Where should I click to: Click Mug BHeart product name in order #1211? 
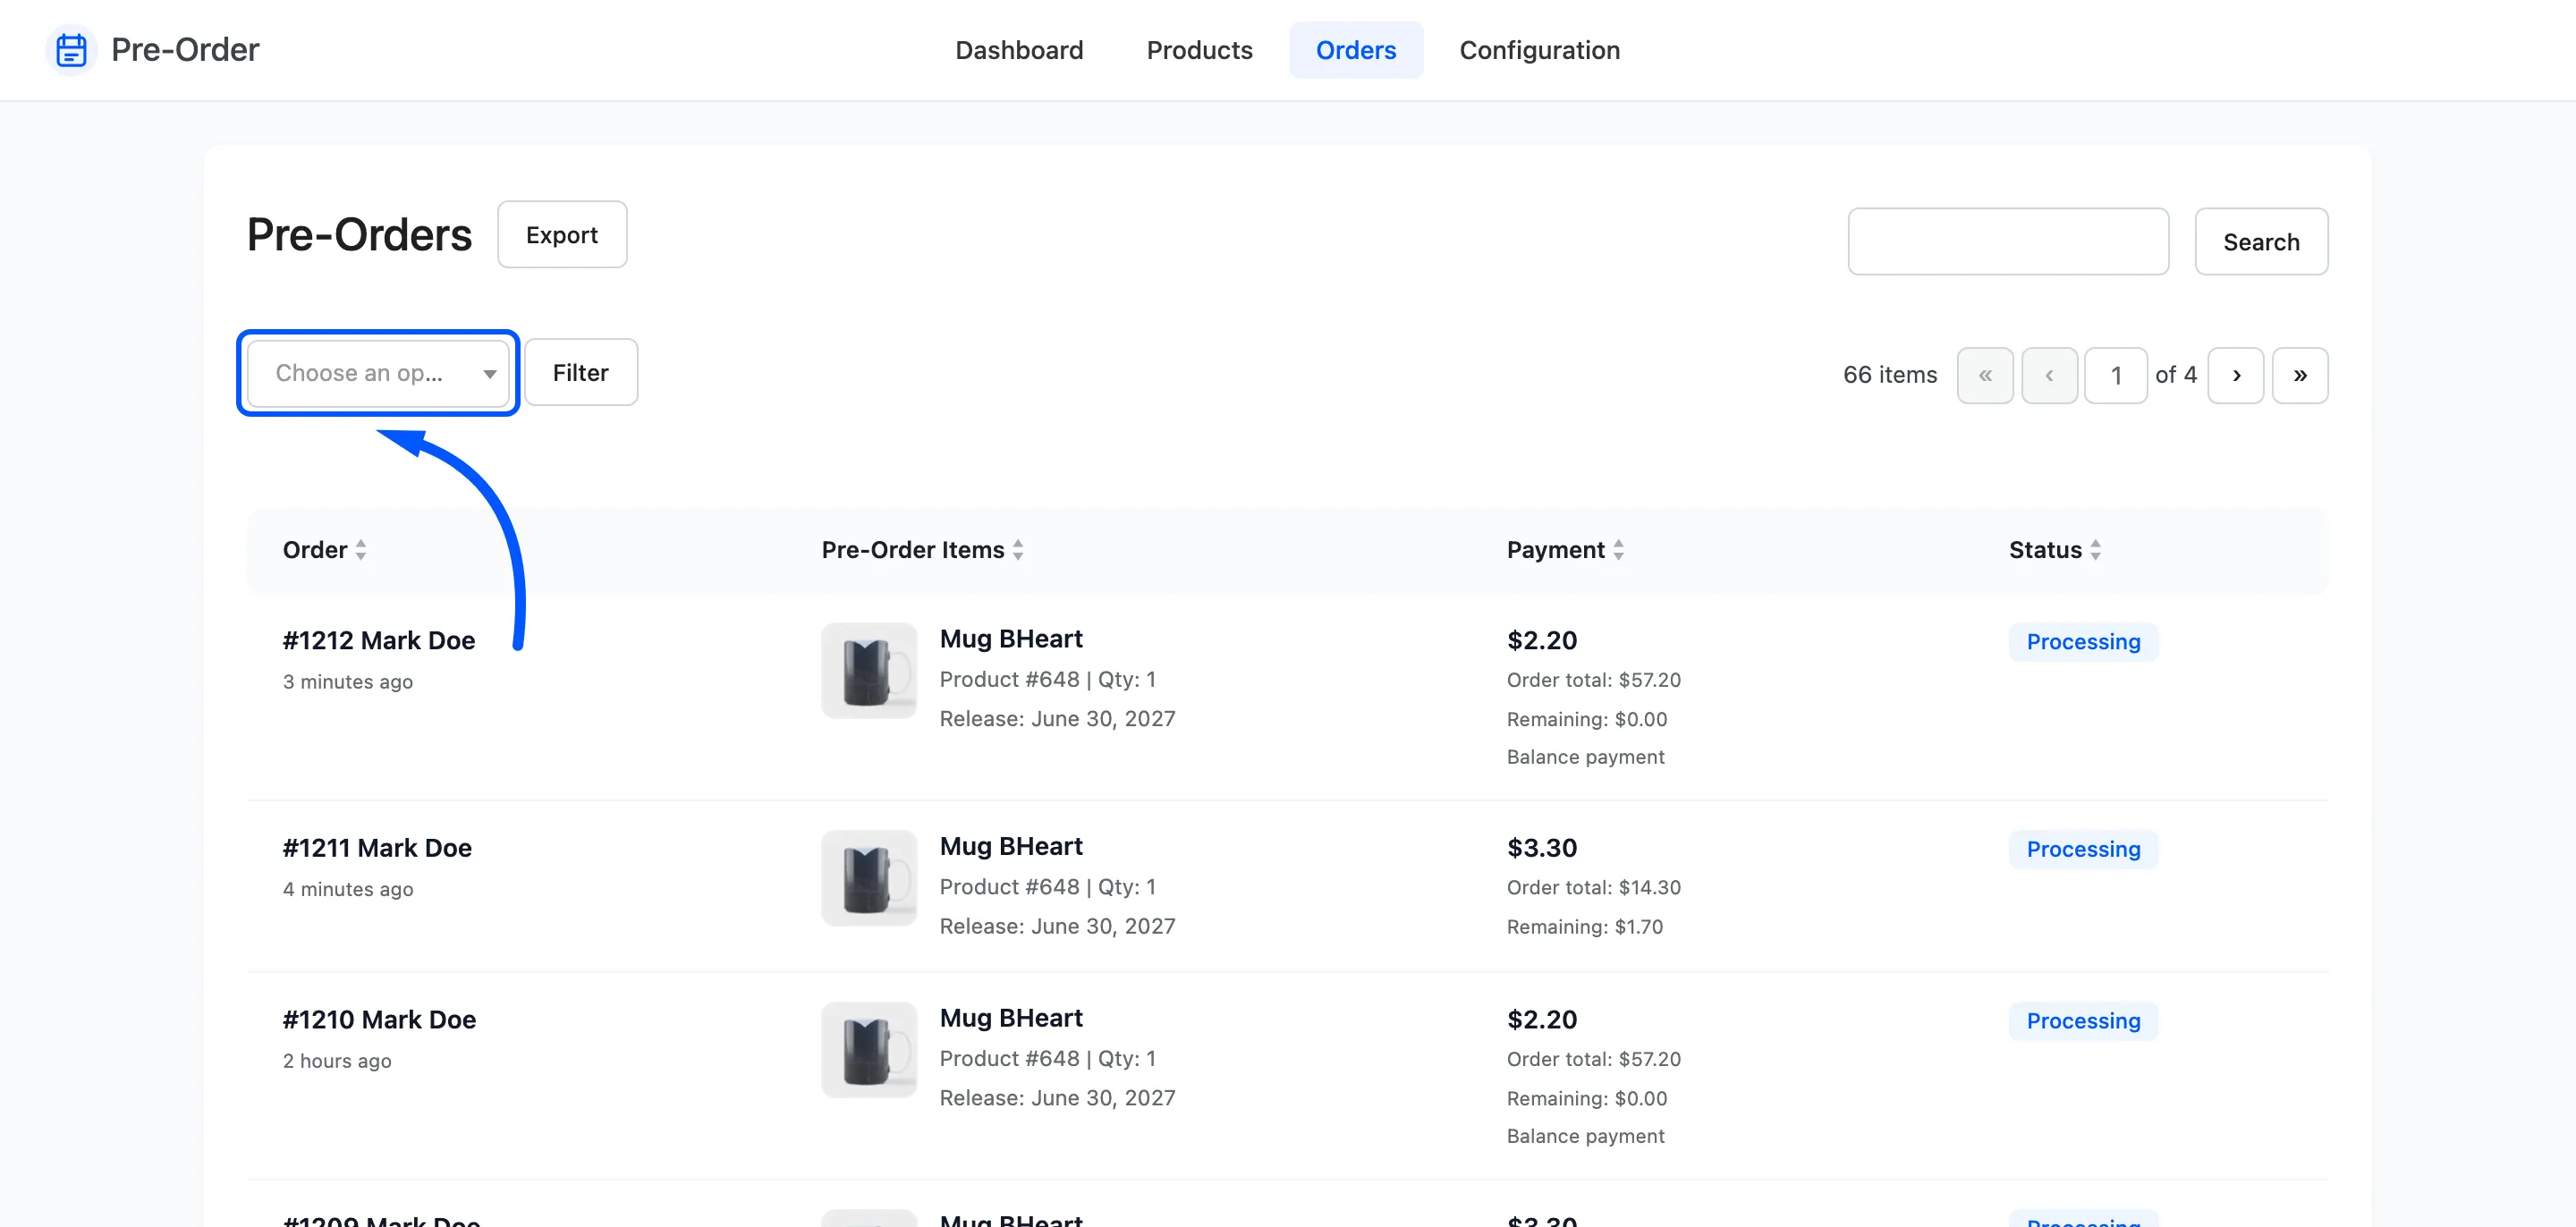click(x=1011, y=846)
